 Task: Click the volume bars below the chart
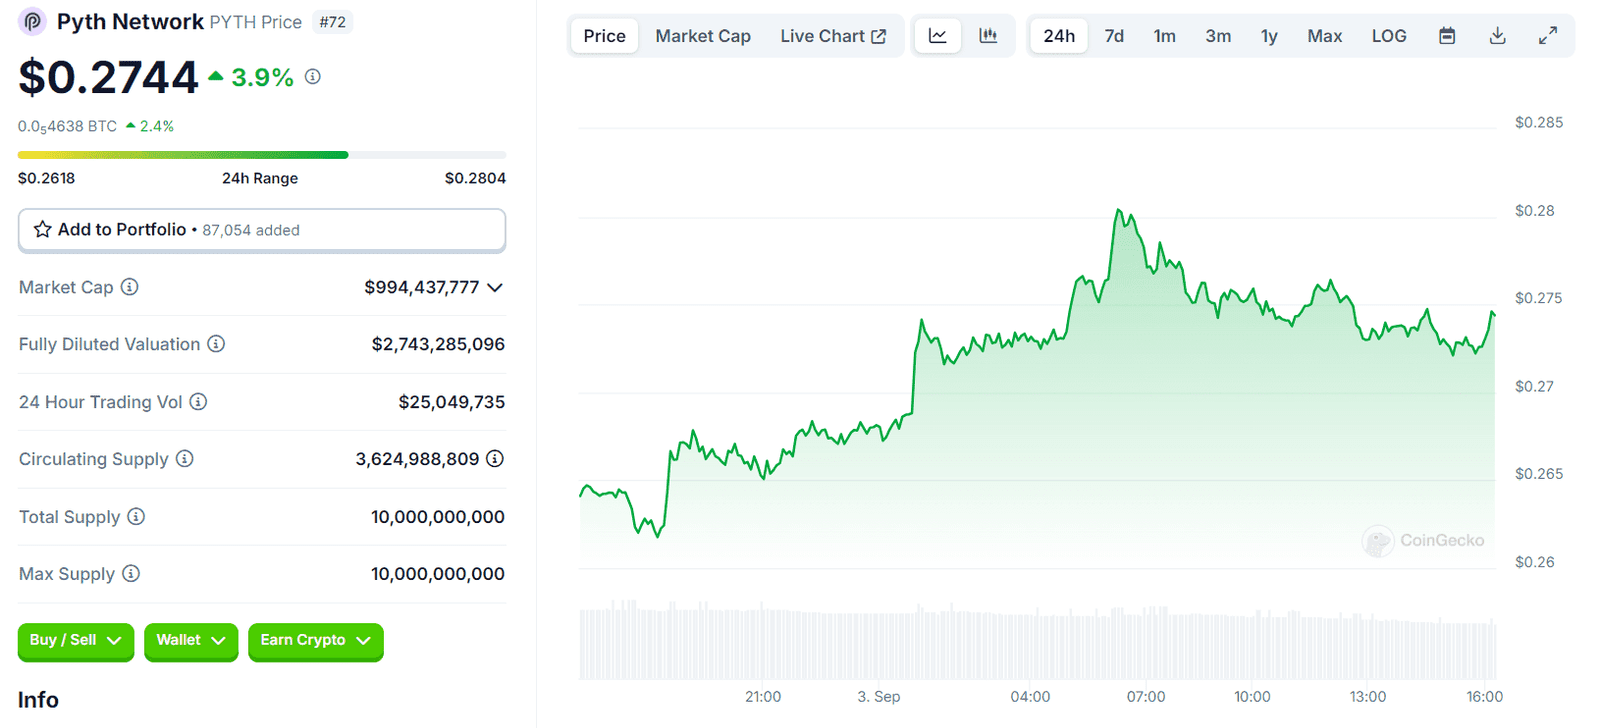(1038, 640)
